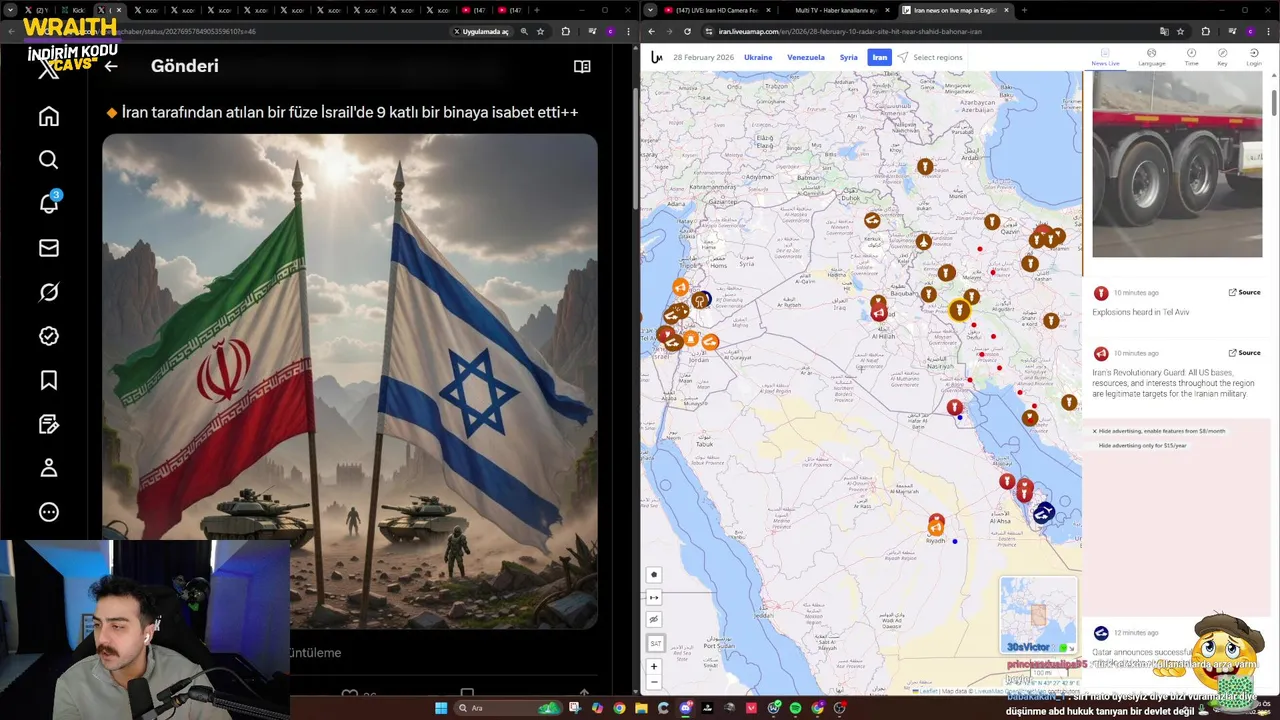
Task: Bookmark page star in left browser
Action: click(x=540, y=31)
